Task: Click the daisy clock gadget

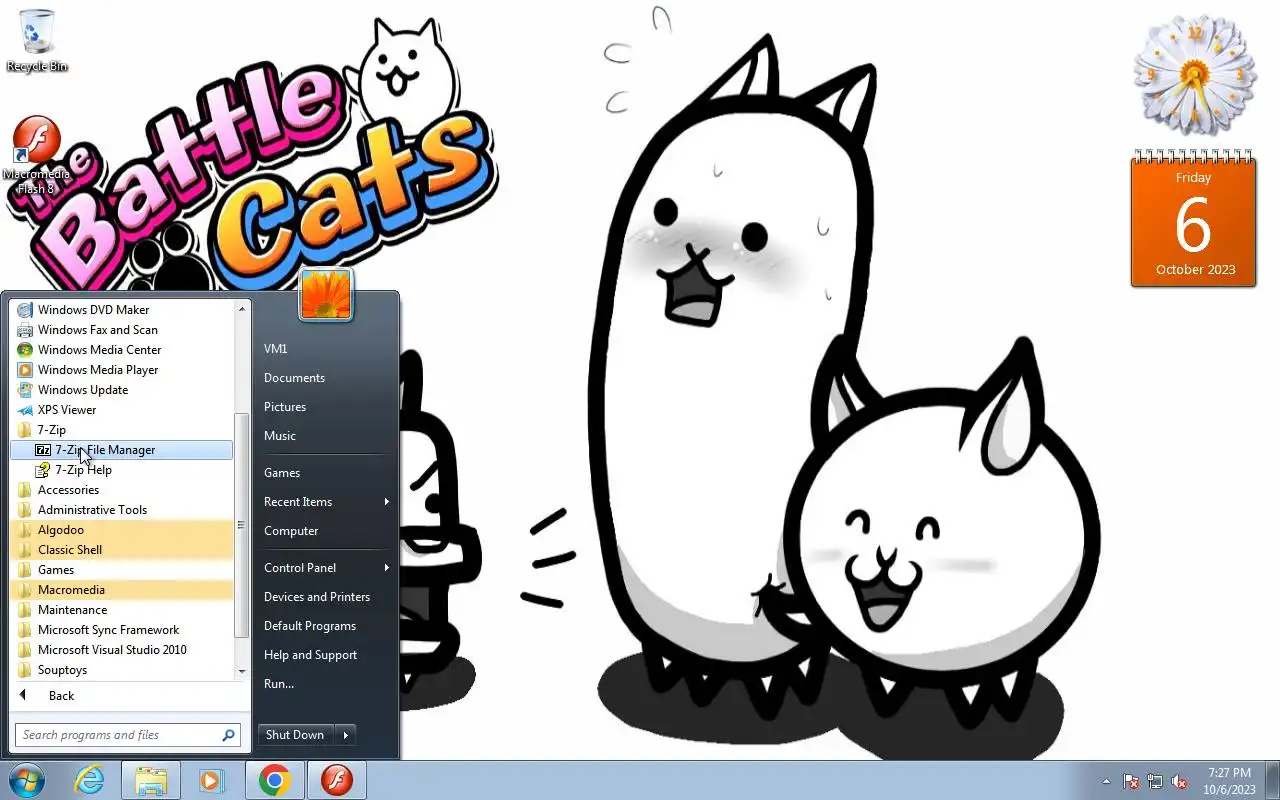Action: click(x=1194, y=75)
